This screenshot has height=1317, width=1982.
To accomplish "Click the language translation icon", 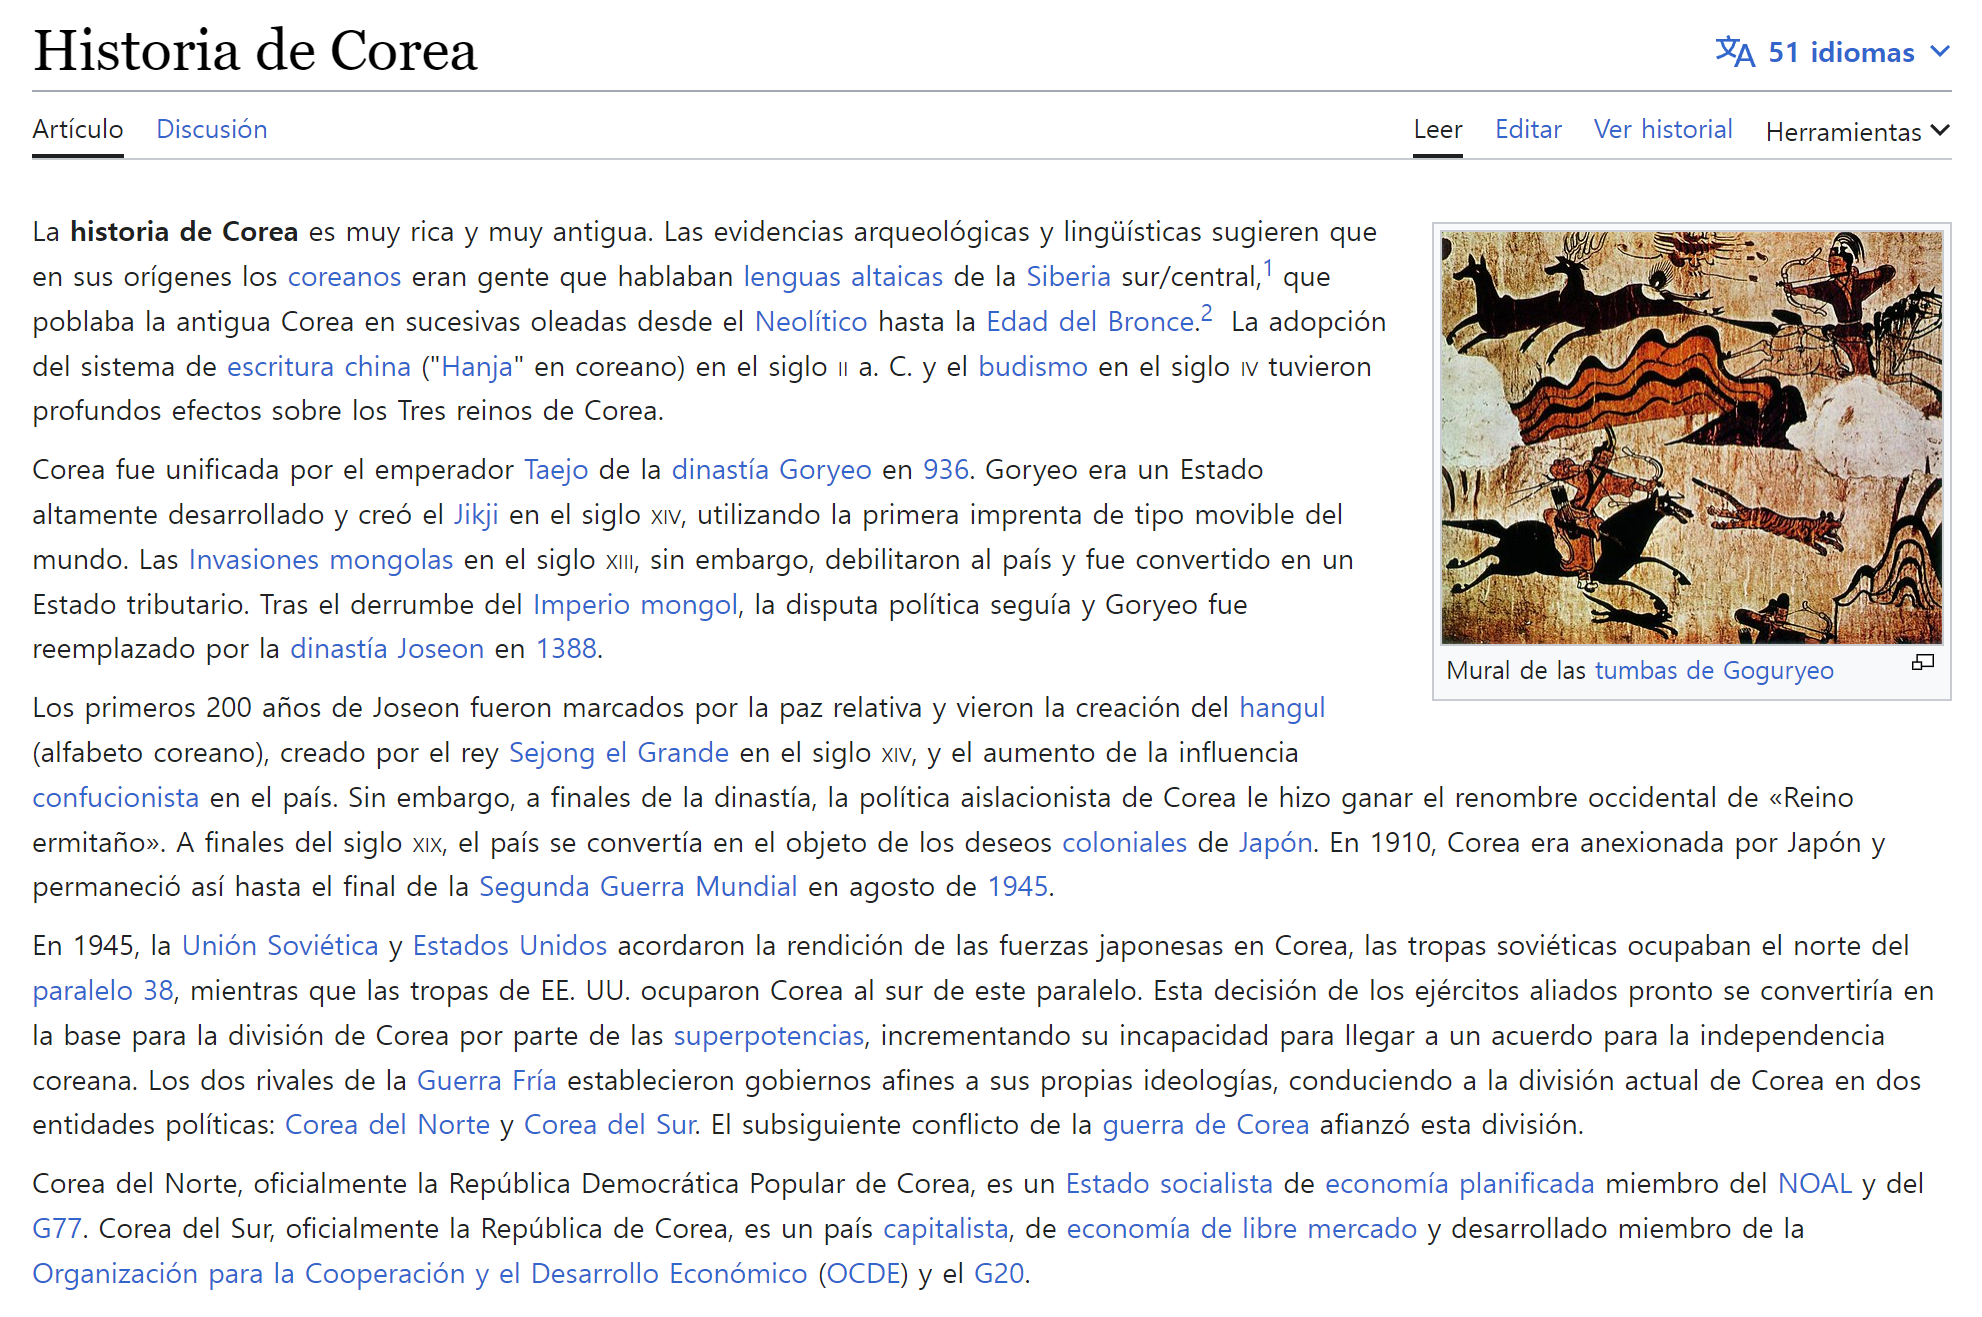I will [x=1735, y=52].
